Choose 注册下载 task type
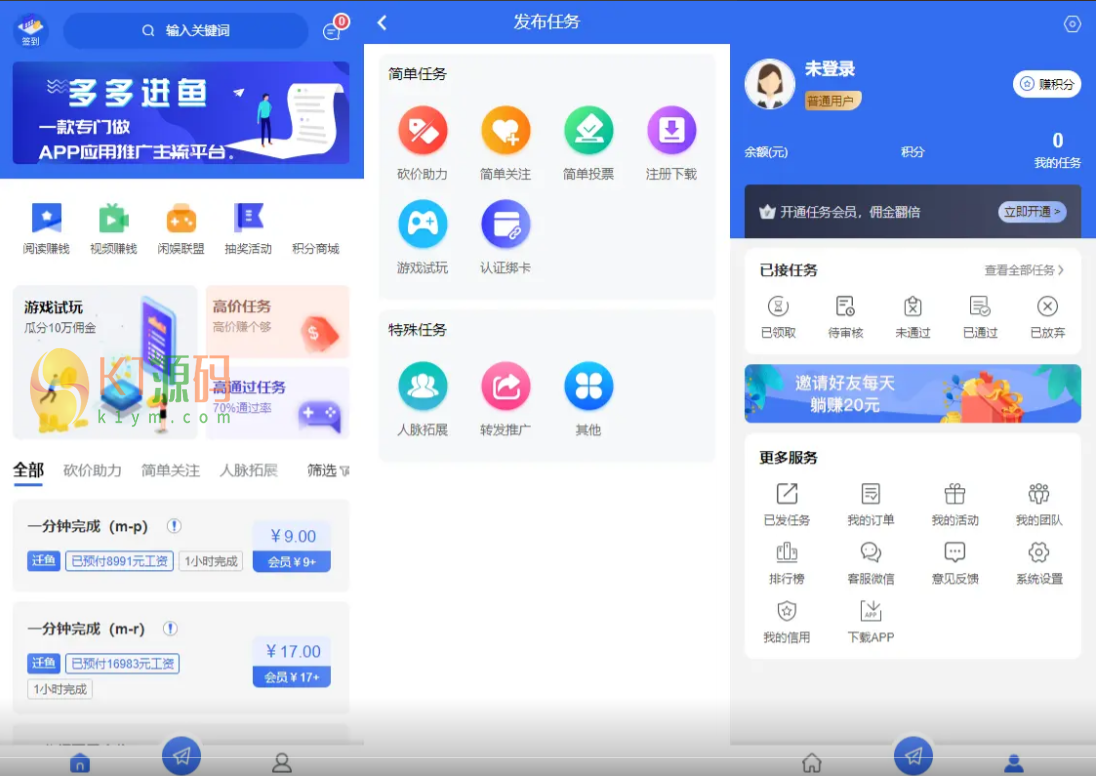 click(671, 143)
